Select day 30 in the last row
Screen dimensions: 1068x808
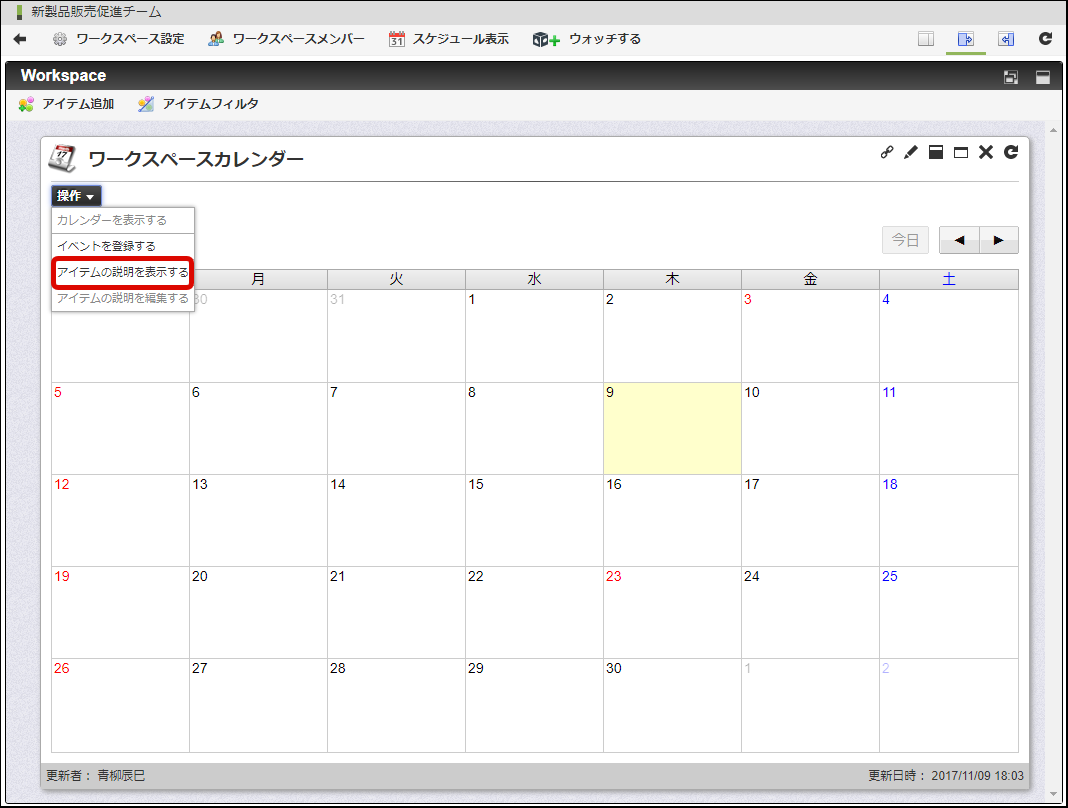(x=672, y=706)
